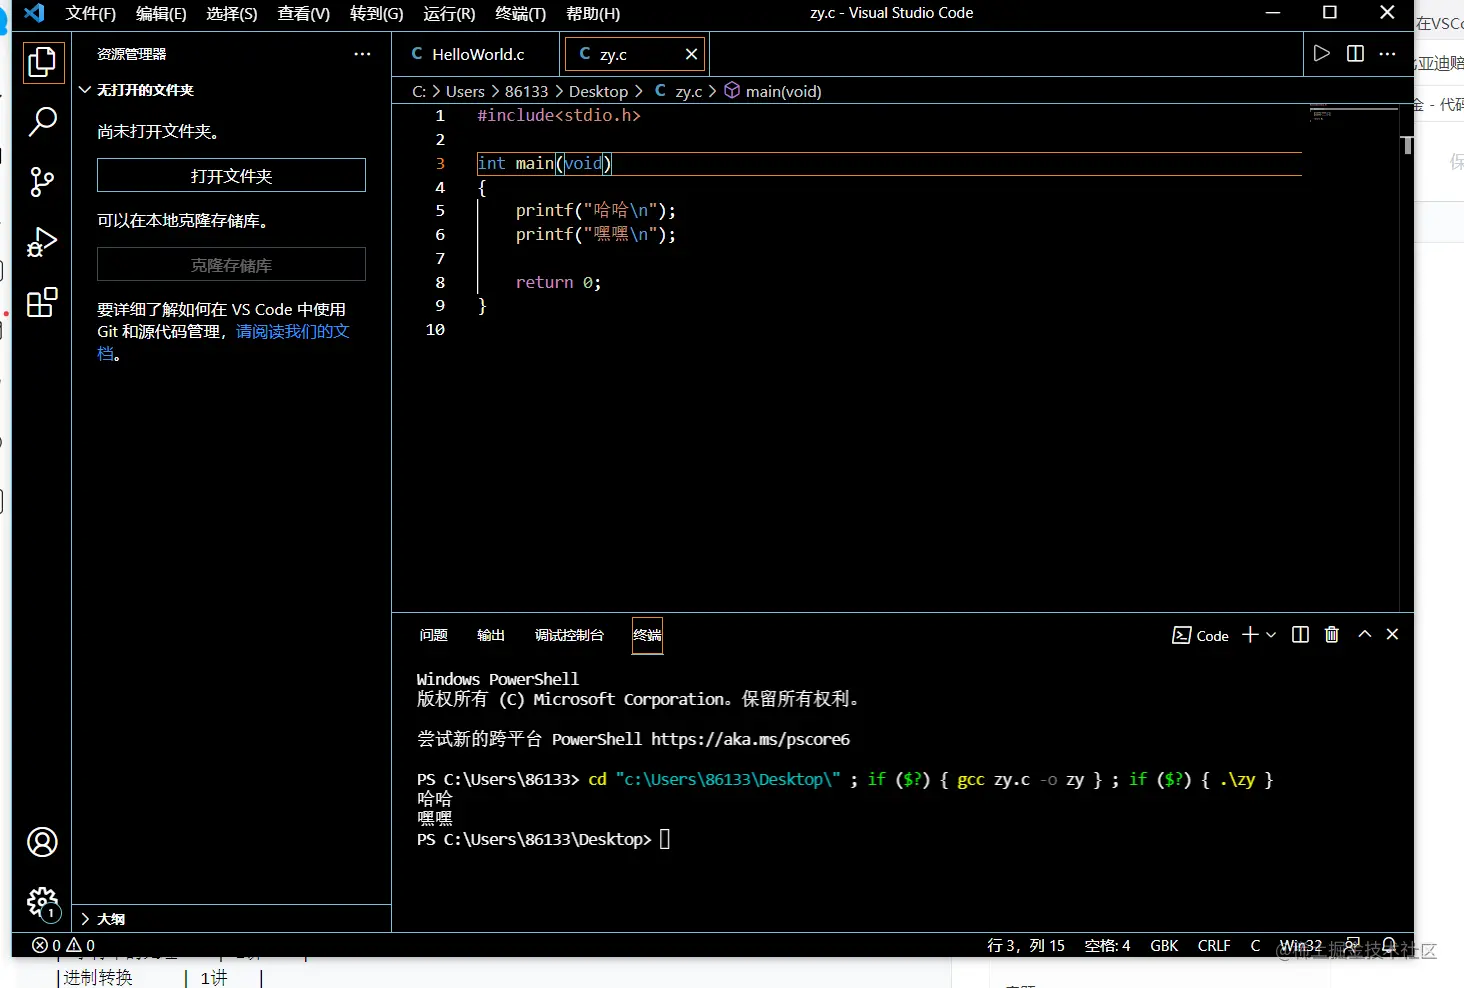Toggle the Explorer sidebar
Viewport: 1464px width, 988px height.
42,62
